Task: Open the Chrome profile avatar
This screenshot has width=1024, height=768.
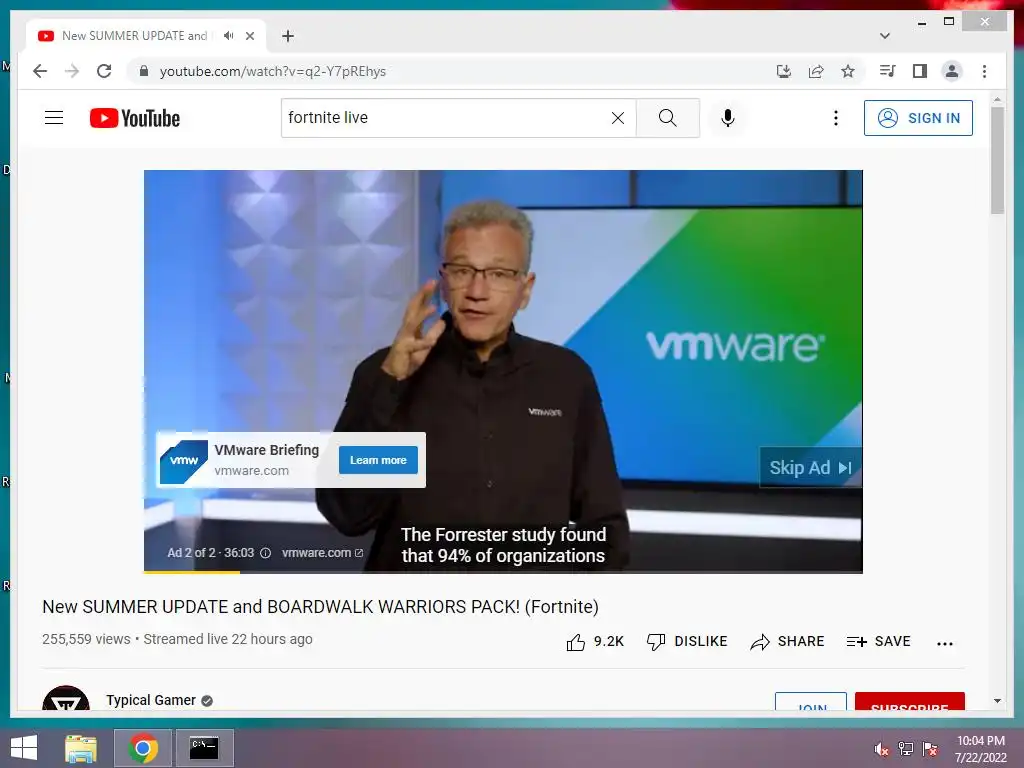Action: [952, 71]
